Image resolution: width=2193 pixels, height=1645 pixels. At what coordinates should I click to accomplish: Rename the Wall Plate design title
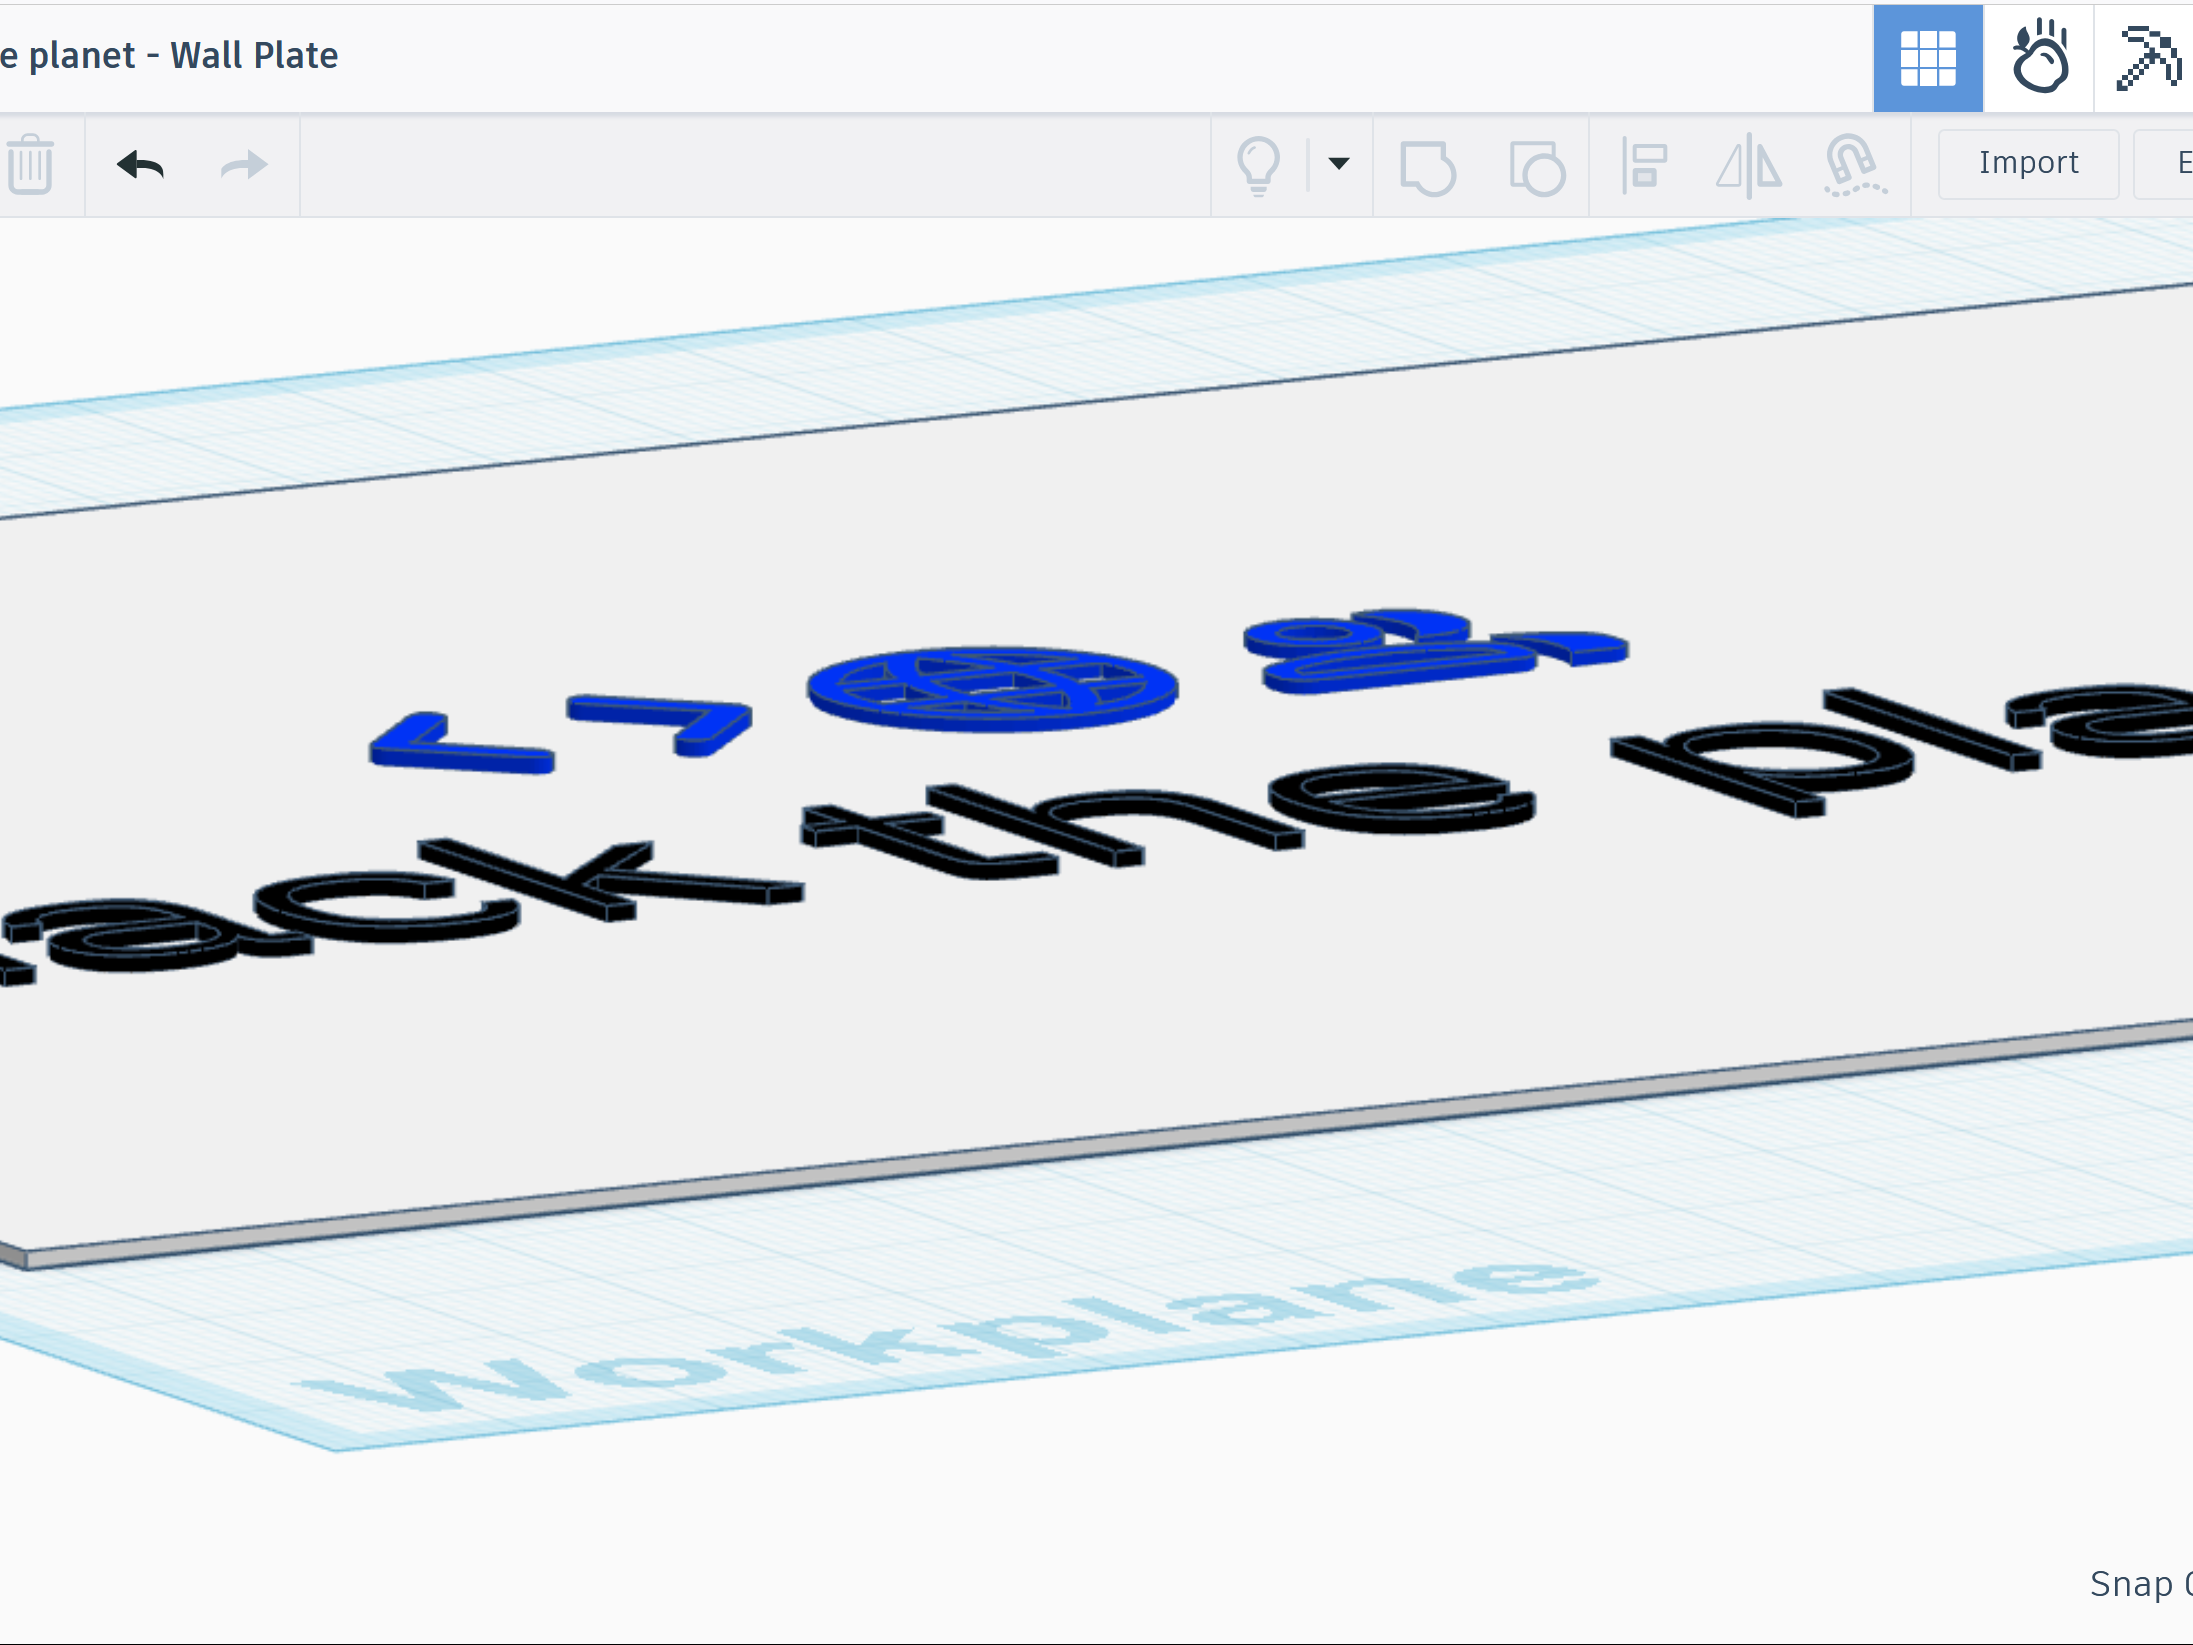coord(169,56)
